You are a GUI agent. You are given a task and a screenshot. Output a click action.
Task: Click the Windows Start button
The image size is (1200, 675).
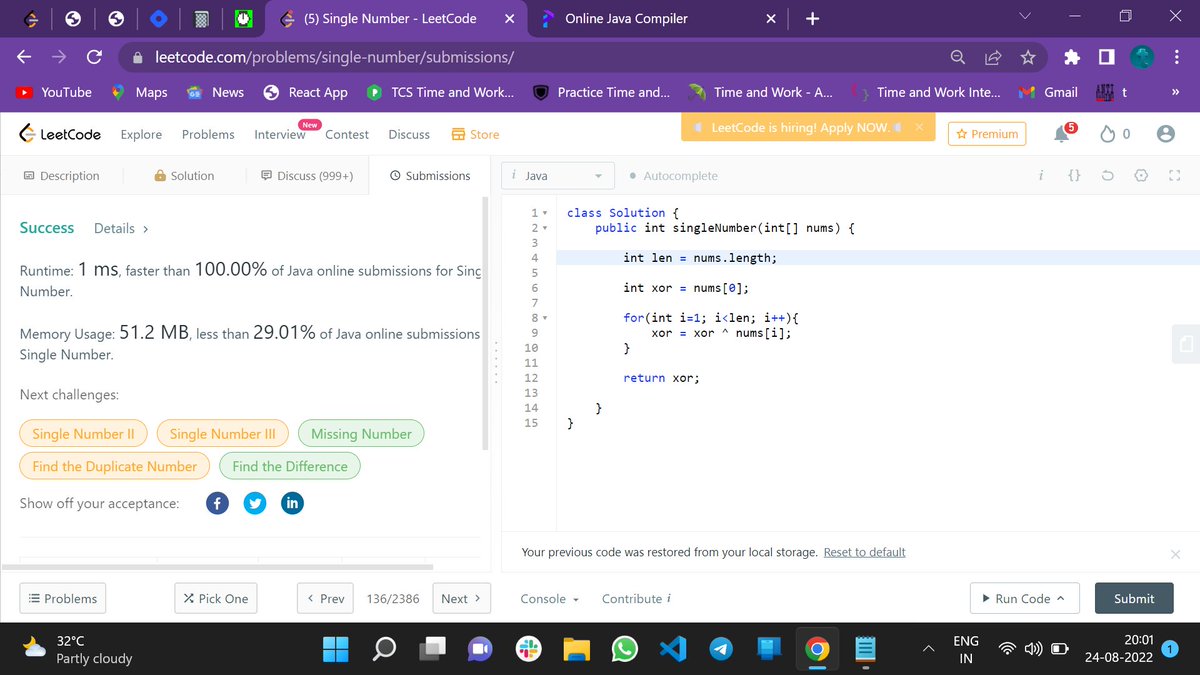coord(337,650)
